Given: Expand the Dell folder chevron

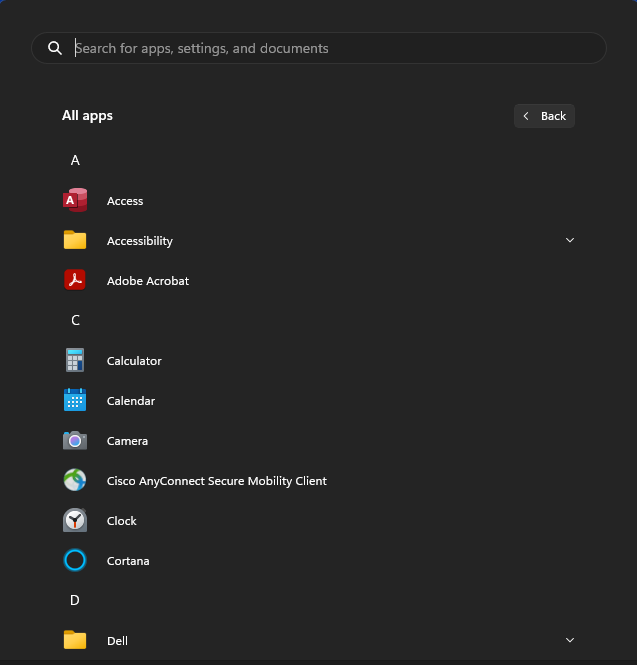Looking at the screenshot, I should pyautogui.click(x=570, y=640).
